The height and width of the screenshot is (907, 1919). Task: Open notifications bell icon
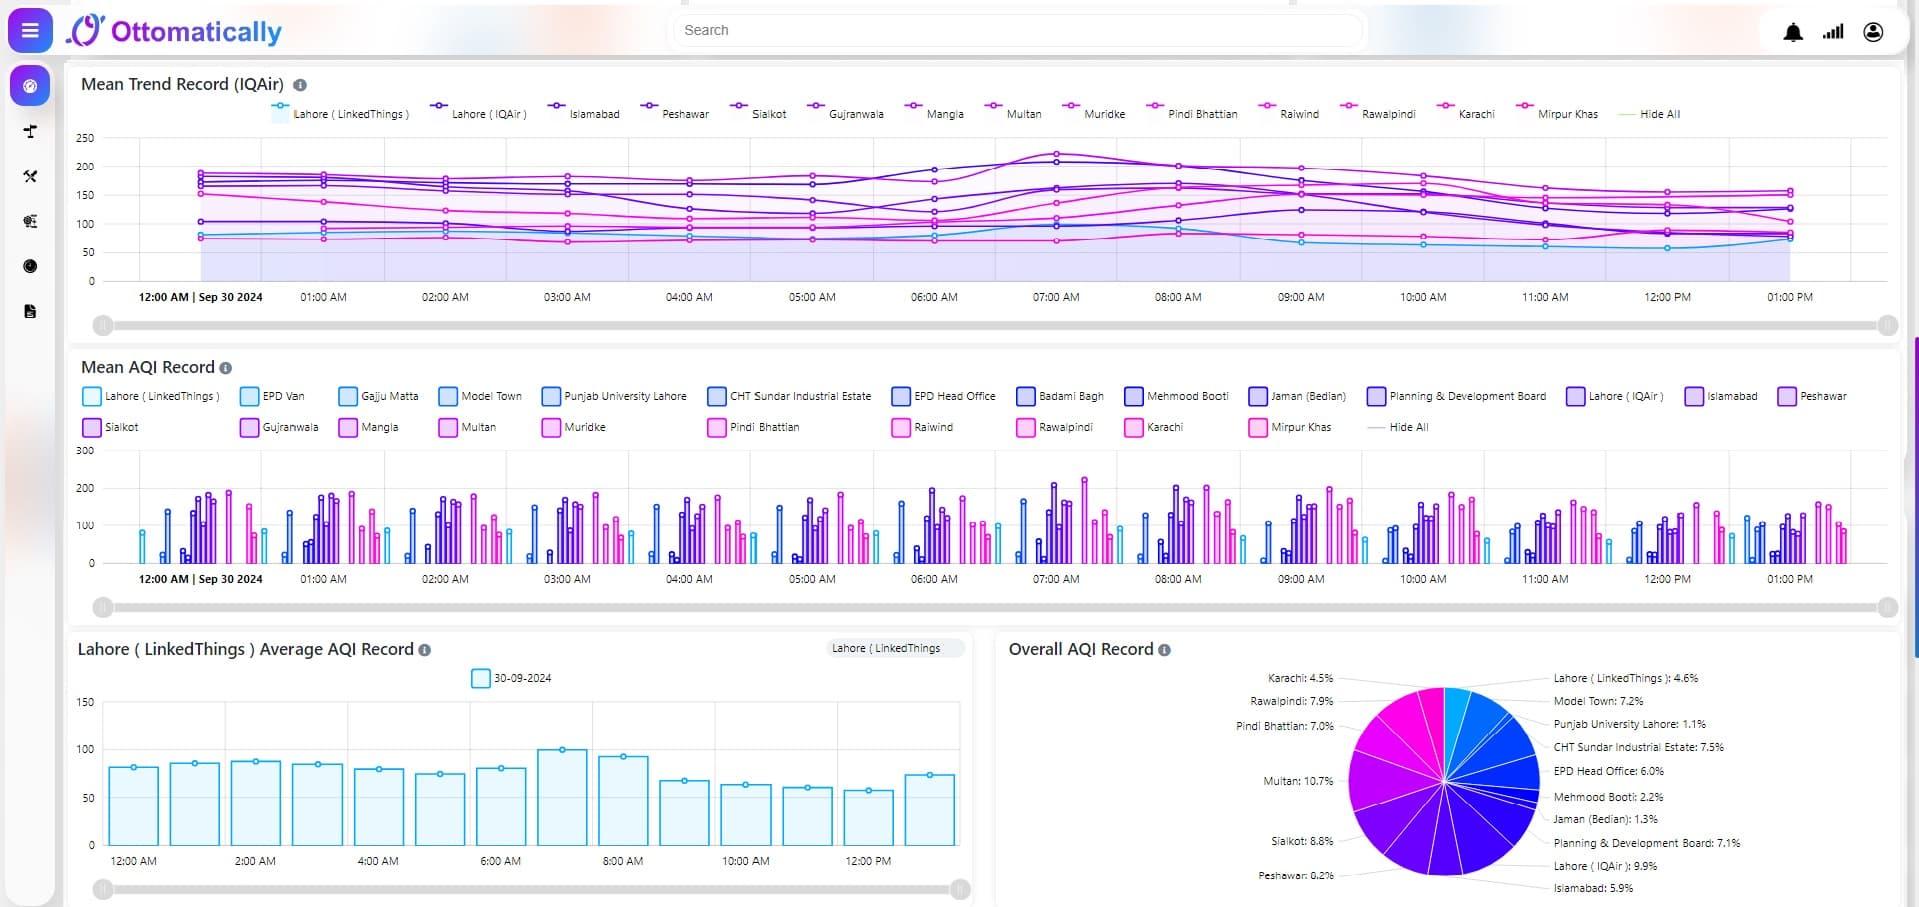click(1793, 32)
